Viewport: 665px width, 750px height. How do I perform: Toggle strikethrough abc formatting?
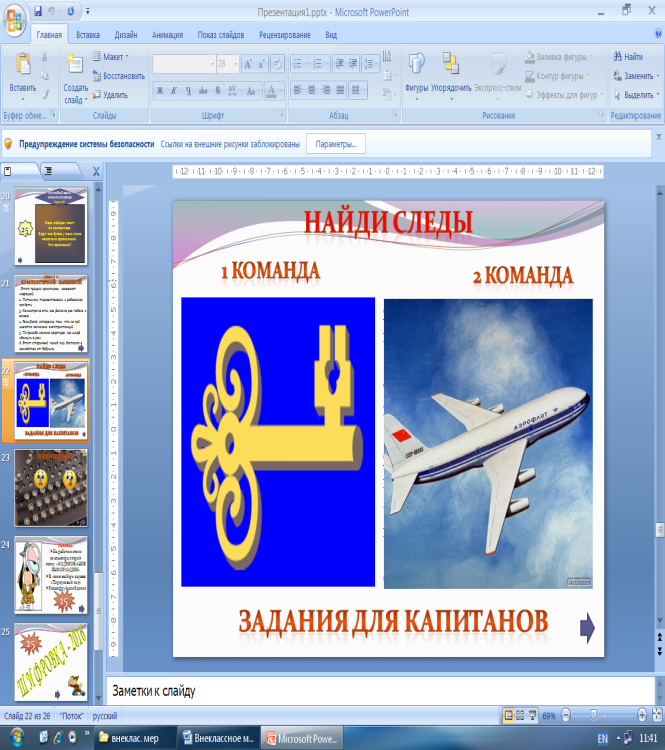click(203, 90)
